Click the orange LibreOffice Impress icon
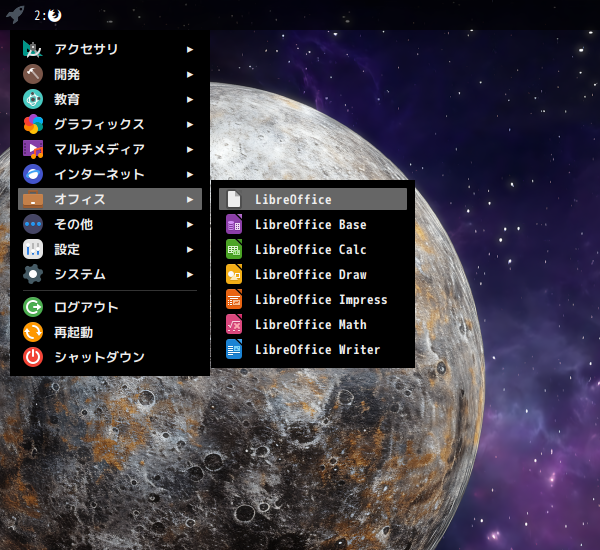 tap(234, 300)
